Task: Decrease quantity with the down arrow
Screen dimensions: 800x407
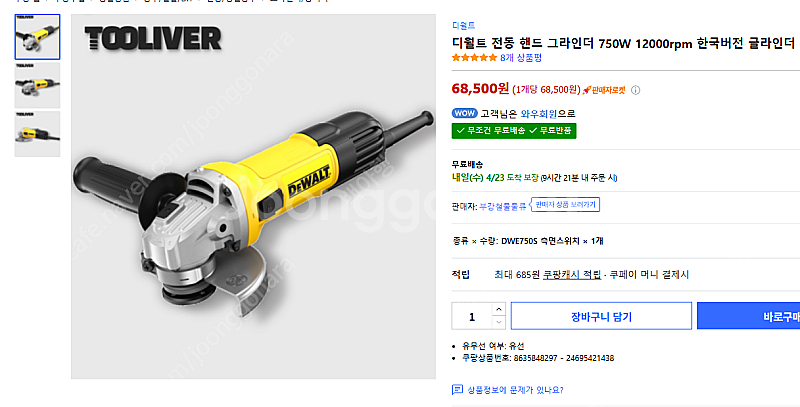Action: [498, 322]
